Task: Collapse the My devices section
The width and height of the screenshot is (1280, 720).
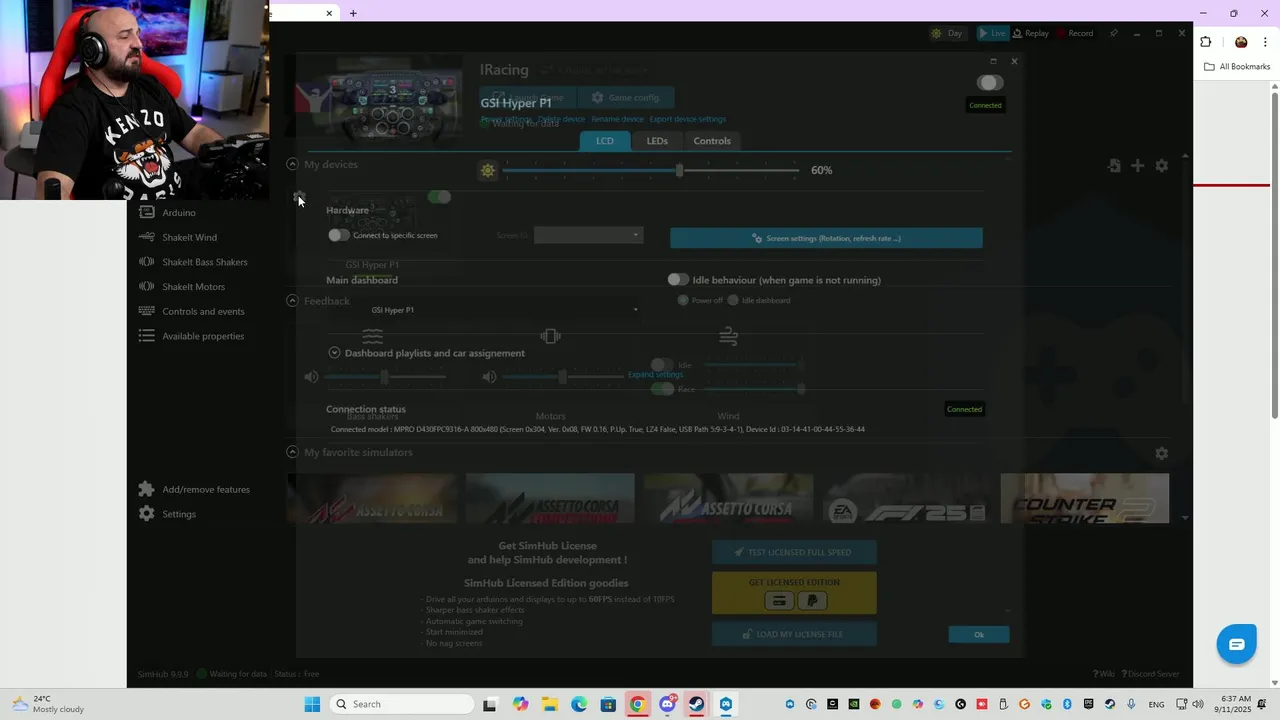Action: coord(292,164)
